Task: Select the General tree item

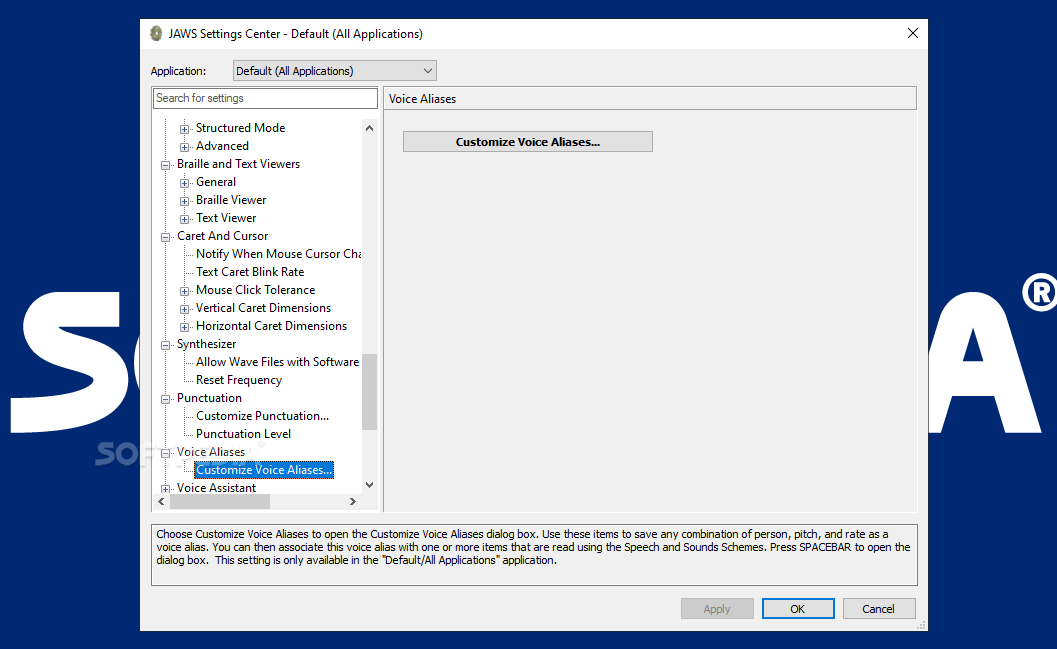Action: (216, 182)
